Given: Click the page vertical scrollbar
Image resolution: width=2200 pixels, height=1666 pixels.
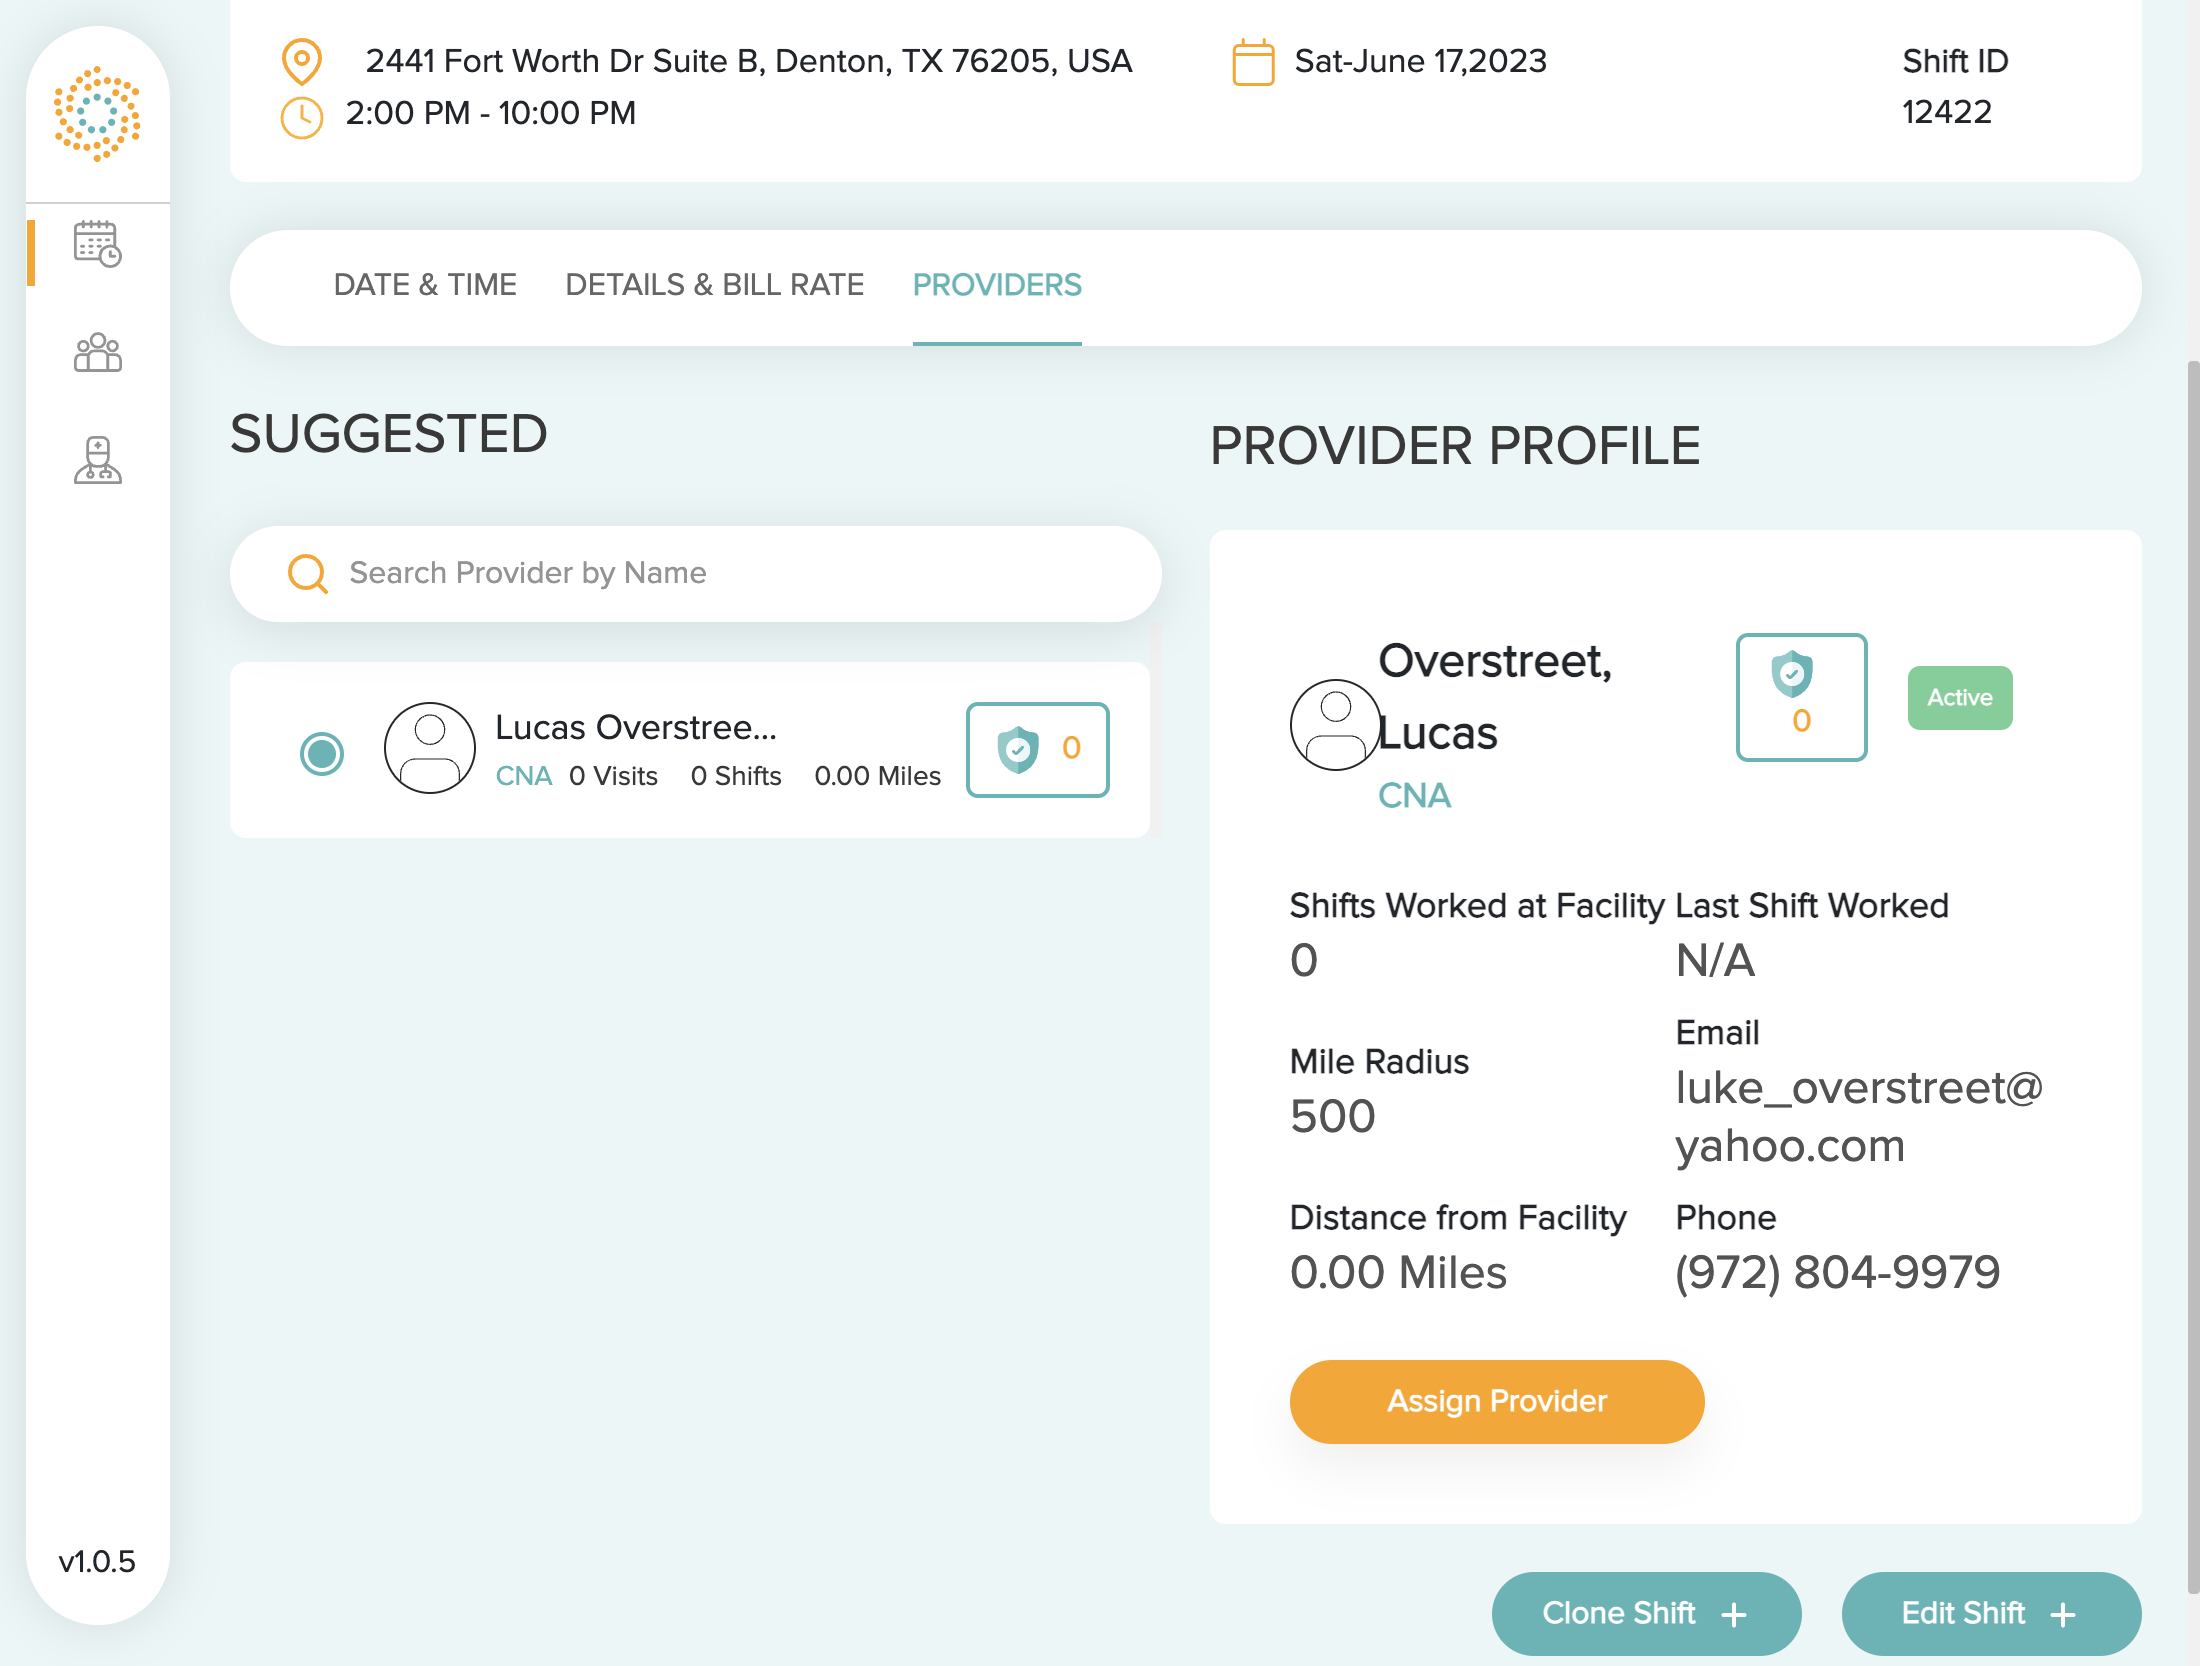Looking at the screenshot, I should click(x=2193, y=975).
